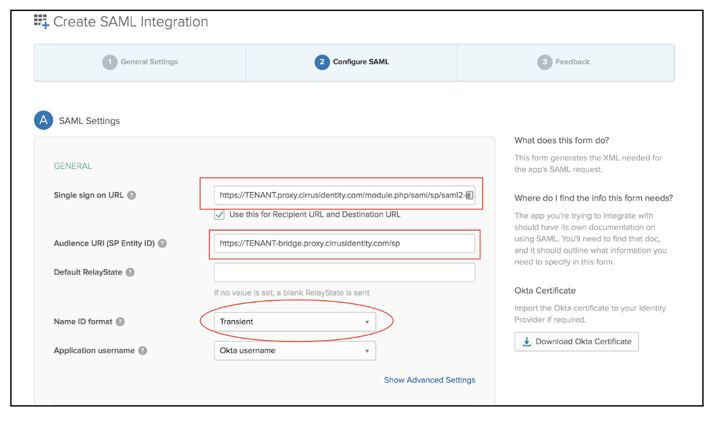Click the download arrow icon on the certificate button

[x=527, y=342]
